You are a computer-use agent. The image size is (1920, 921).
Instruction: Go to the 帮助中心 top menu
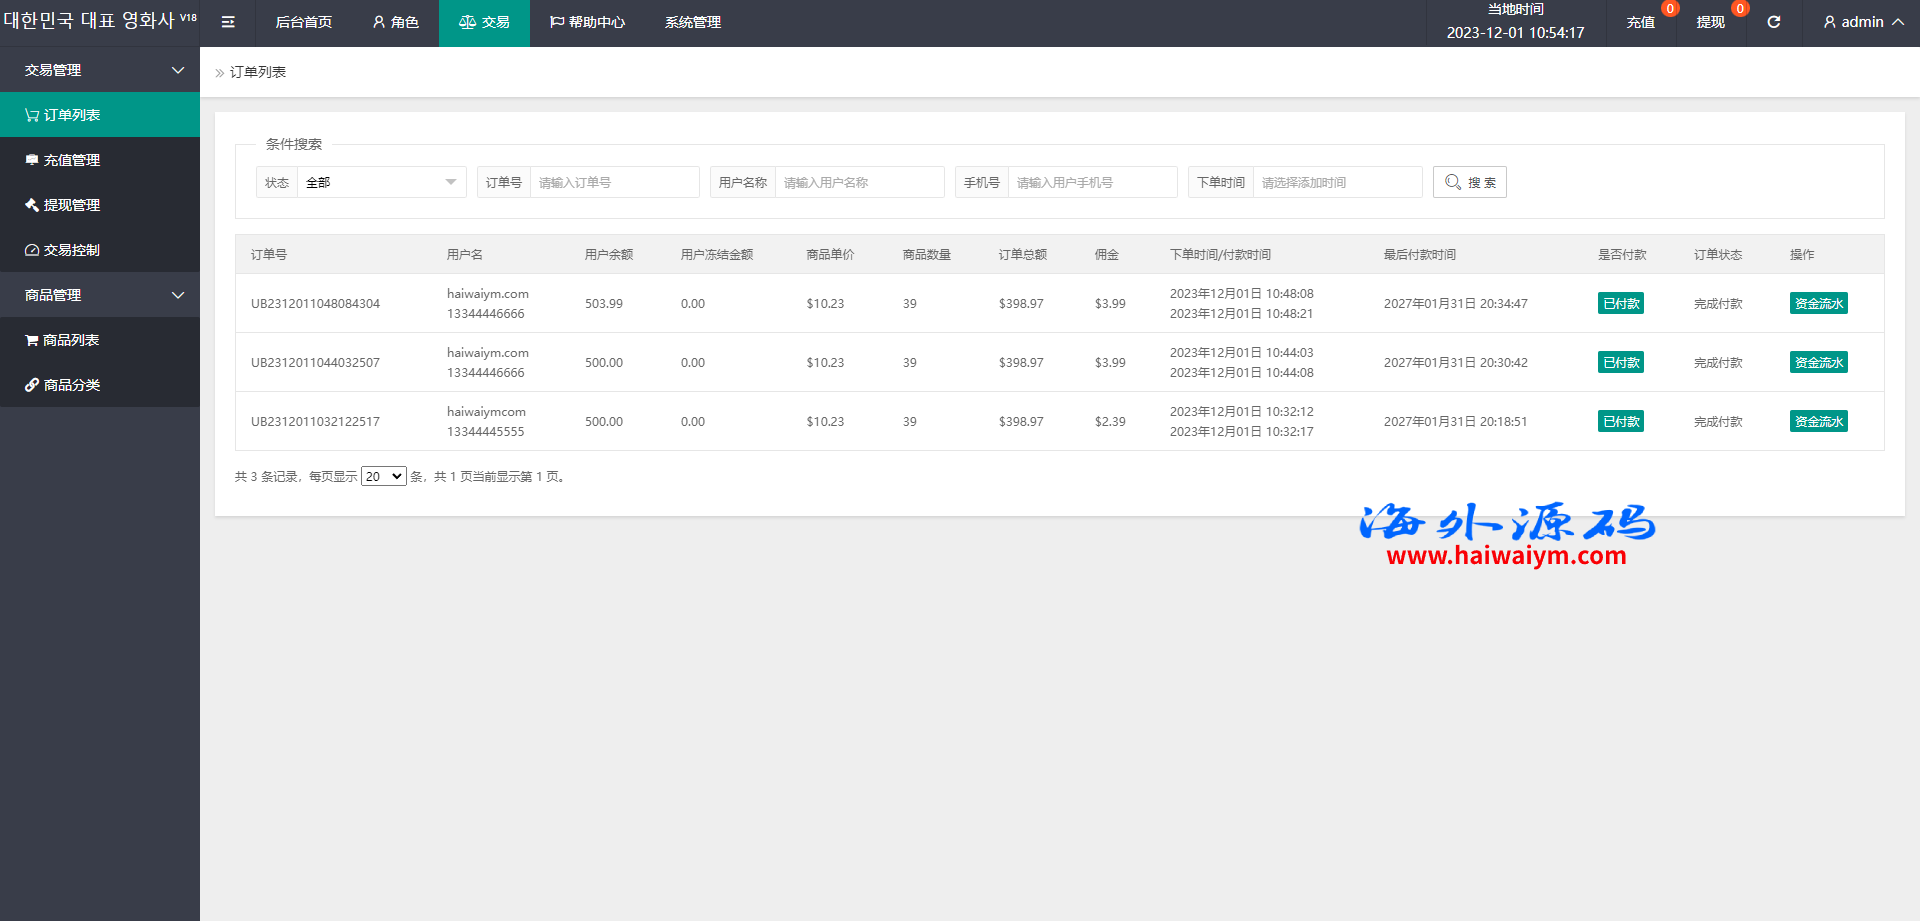click(587, 22)
